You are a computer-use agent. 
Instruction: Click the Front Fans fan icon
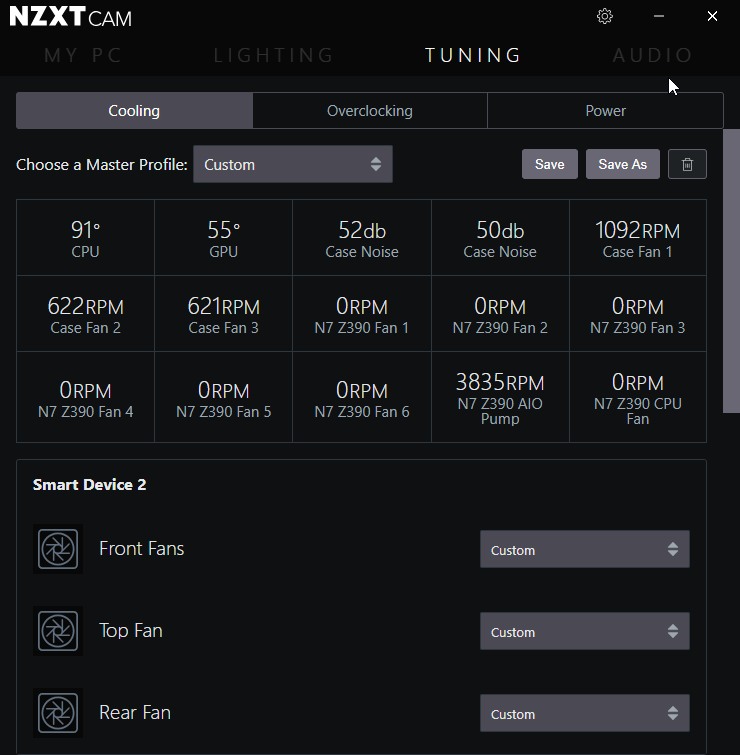[x=58, y=549]
